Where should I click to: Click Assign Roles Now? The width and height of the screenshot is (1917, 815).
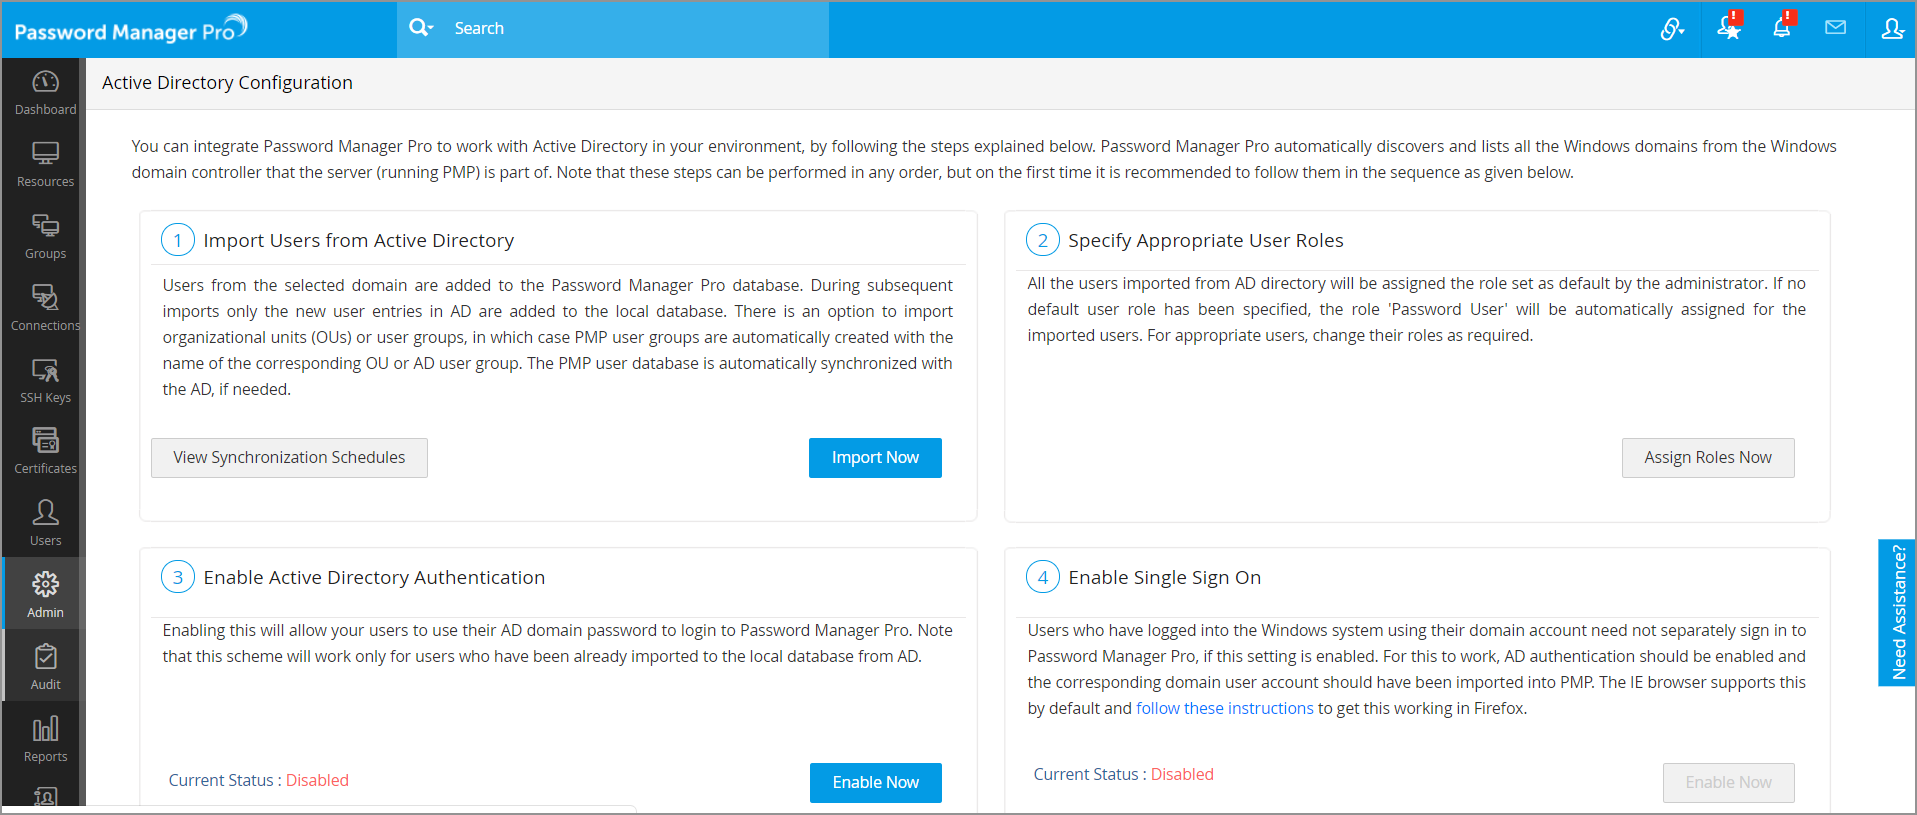(x=1708, y=458)
